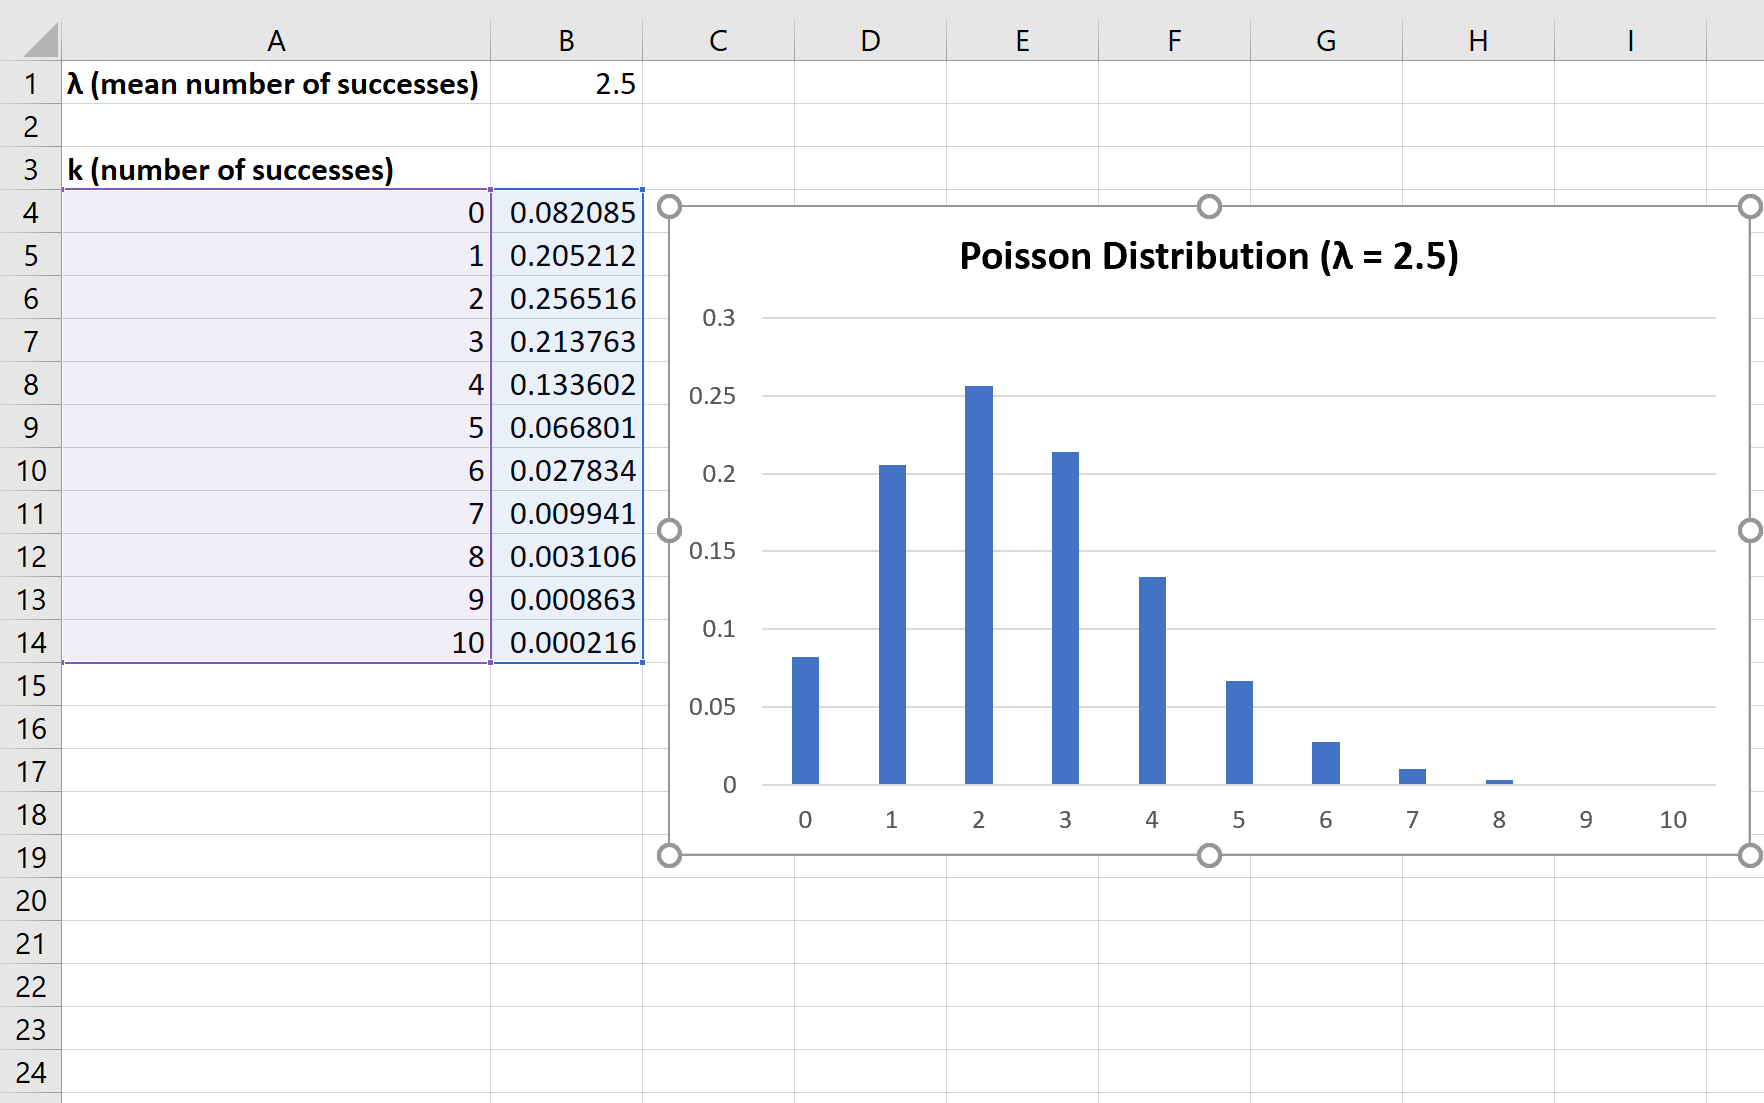Click row 24 header

pyautogui.click(x=30, y=1073)
